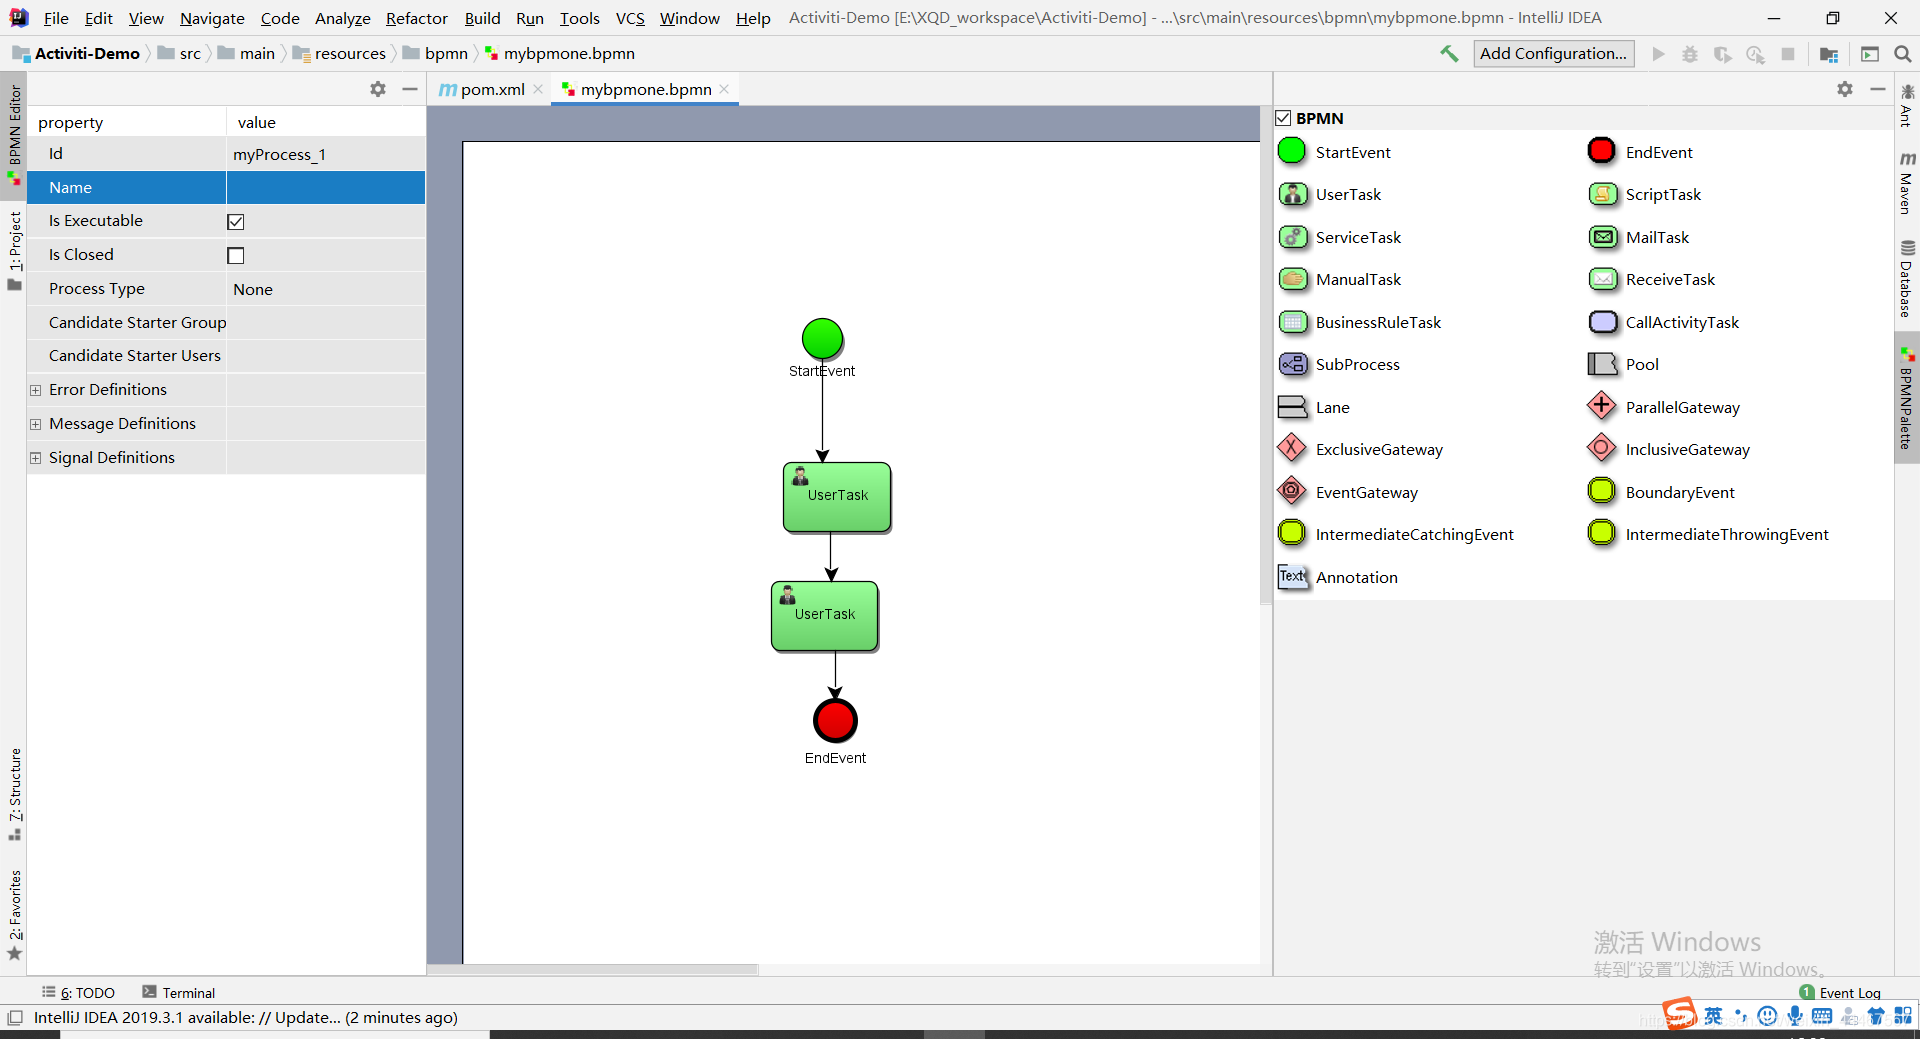This screenshot has width=1920, height=1039.
Task: Pick CallActivityTask from palette
Action: [x=1663, y=322]
